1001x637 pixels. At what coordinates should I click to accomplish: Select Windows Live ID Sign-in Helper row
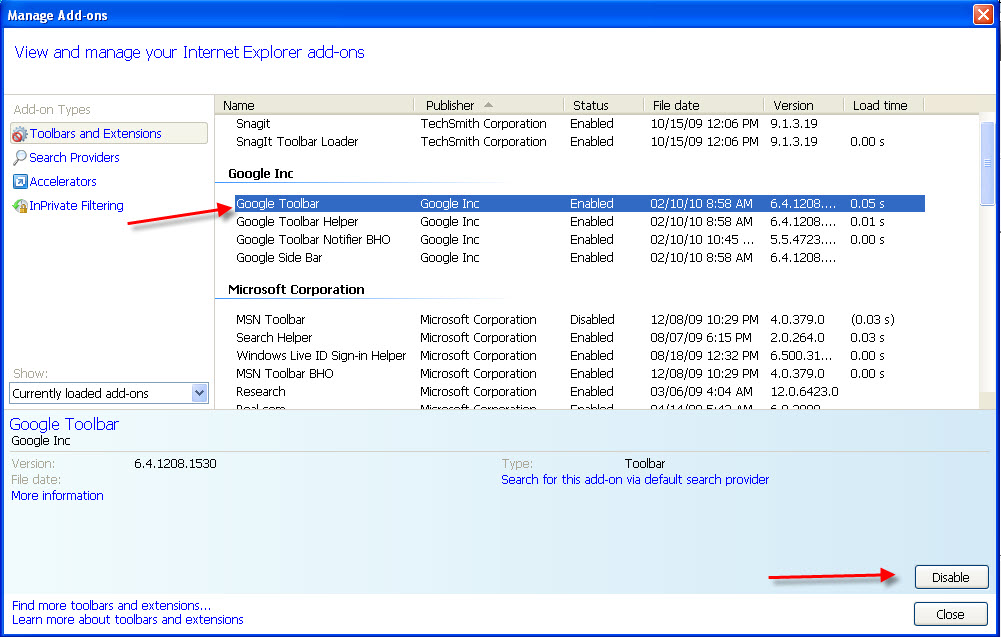(x=580, y=355)
